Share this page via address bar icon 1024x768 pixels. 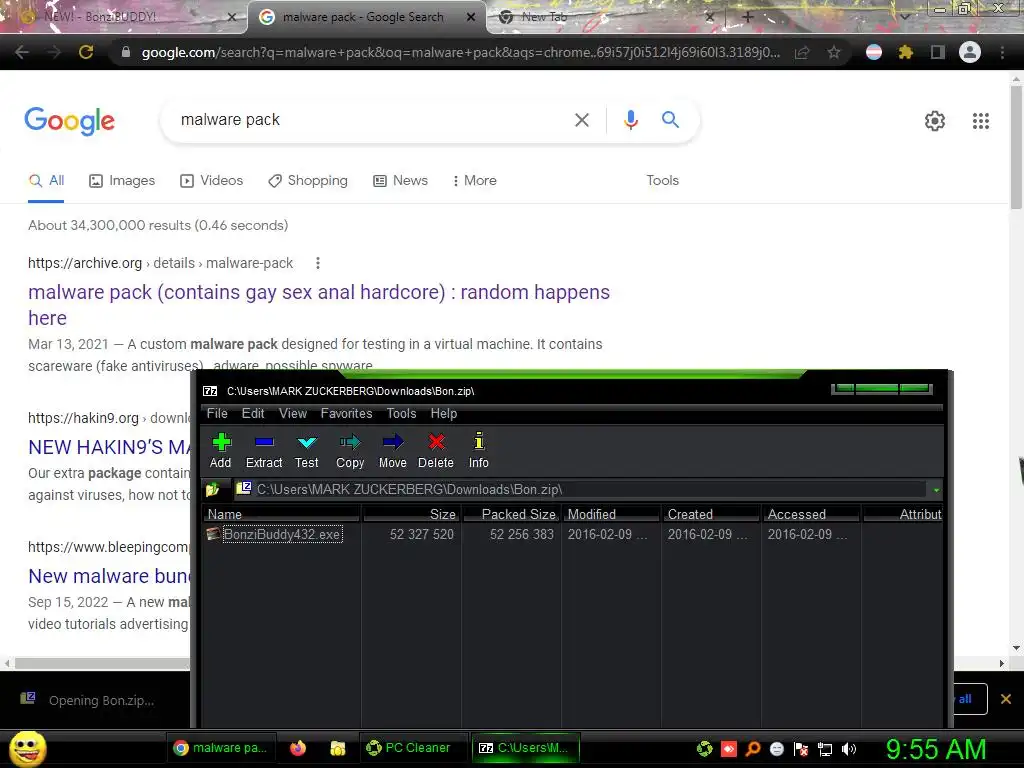click(x=802, y=52)
